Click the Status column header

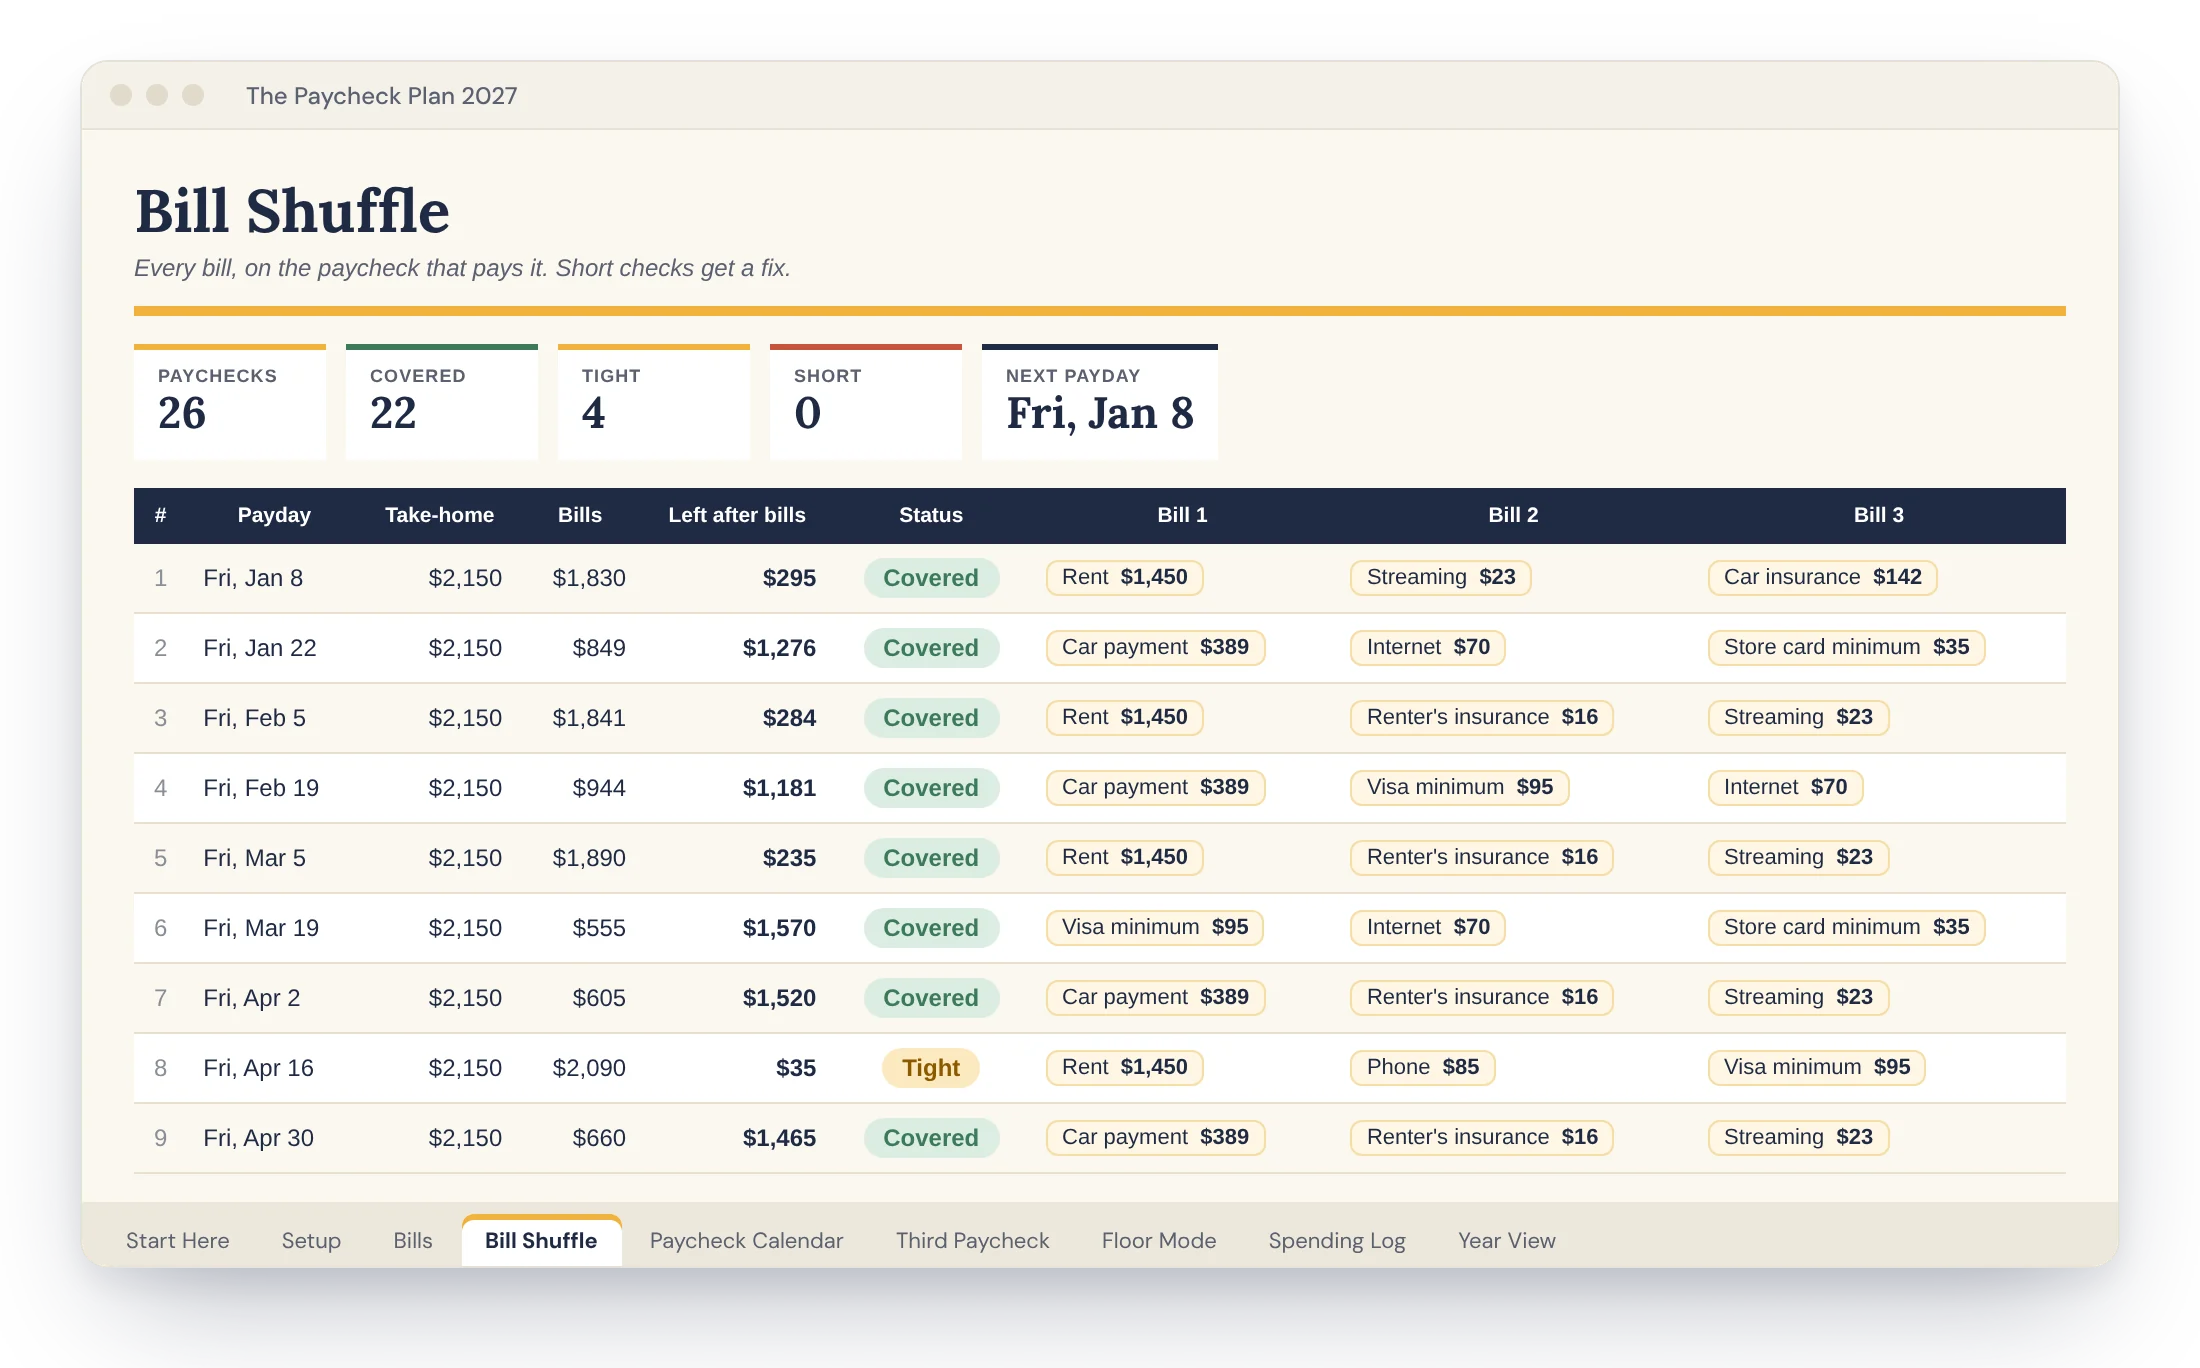click(x=930, y=515)
